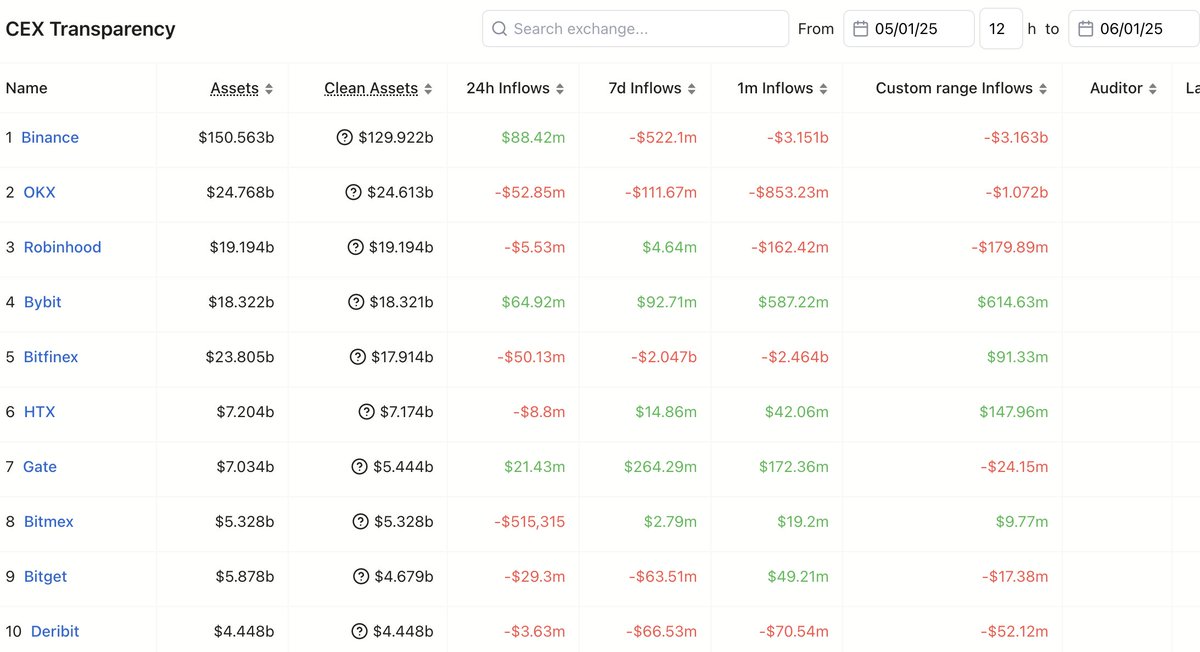Screen dimensions: 1200x652
Task: Click the clean assets help icon for Bitmex
Action: pyautogui.click(x=361, y=522)
